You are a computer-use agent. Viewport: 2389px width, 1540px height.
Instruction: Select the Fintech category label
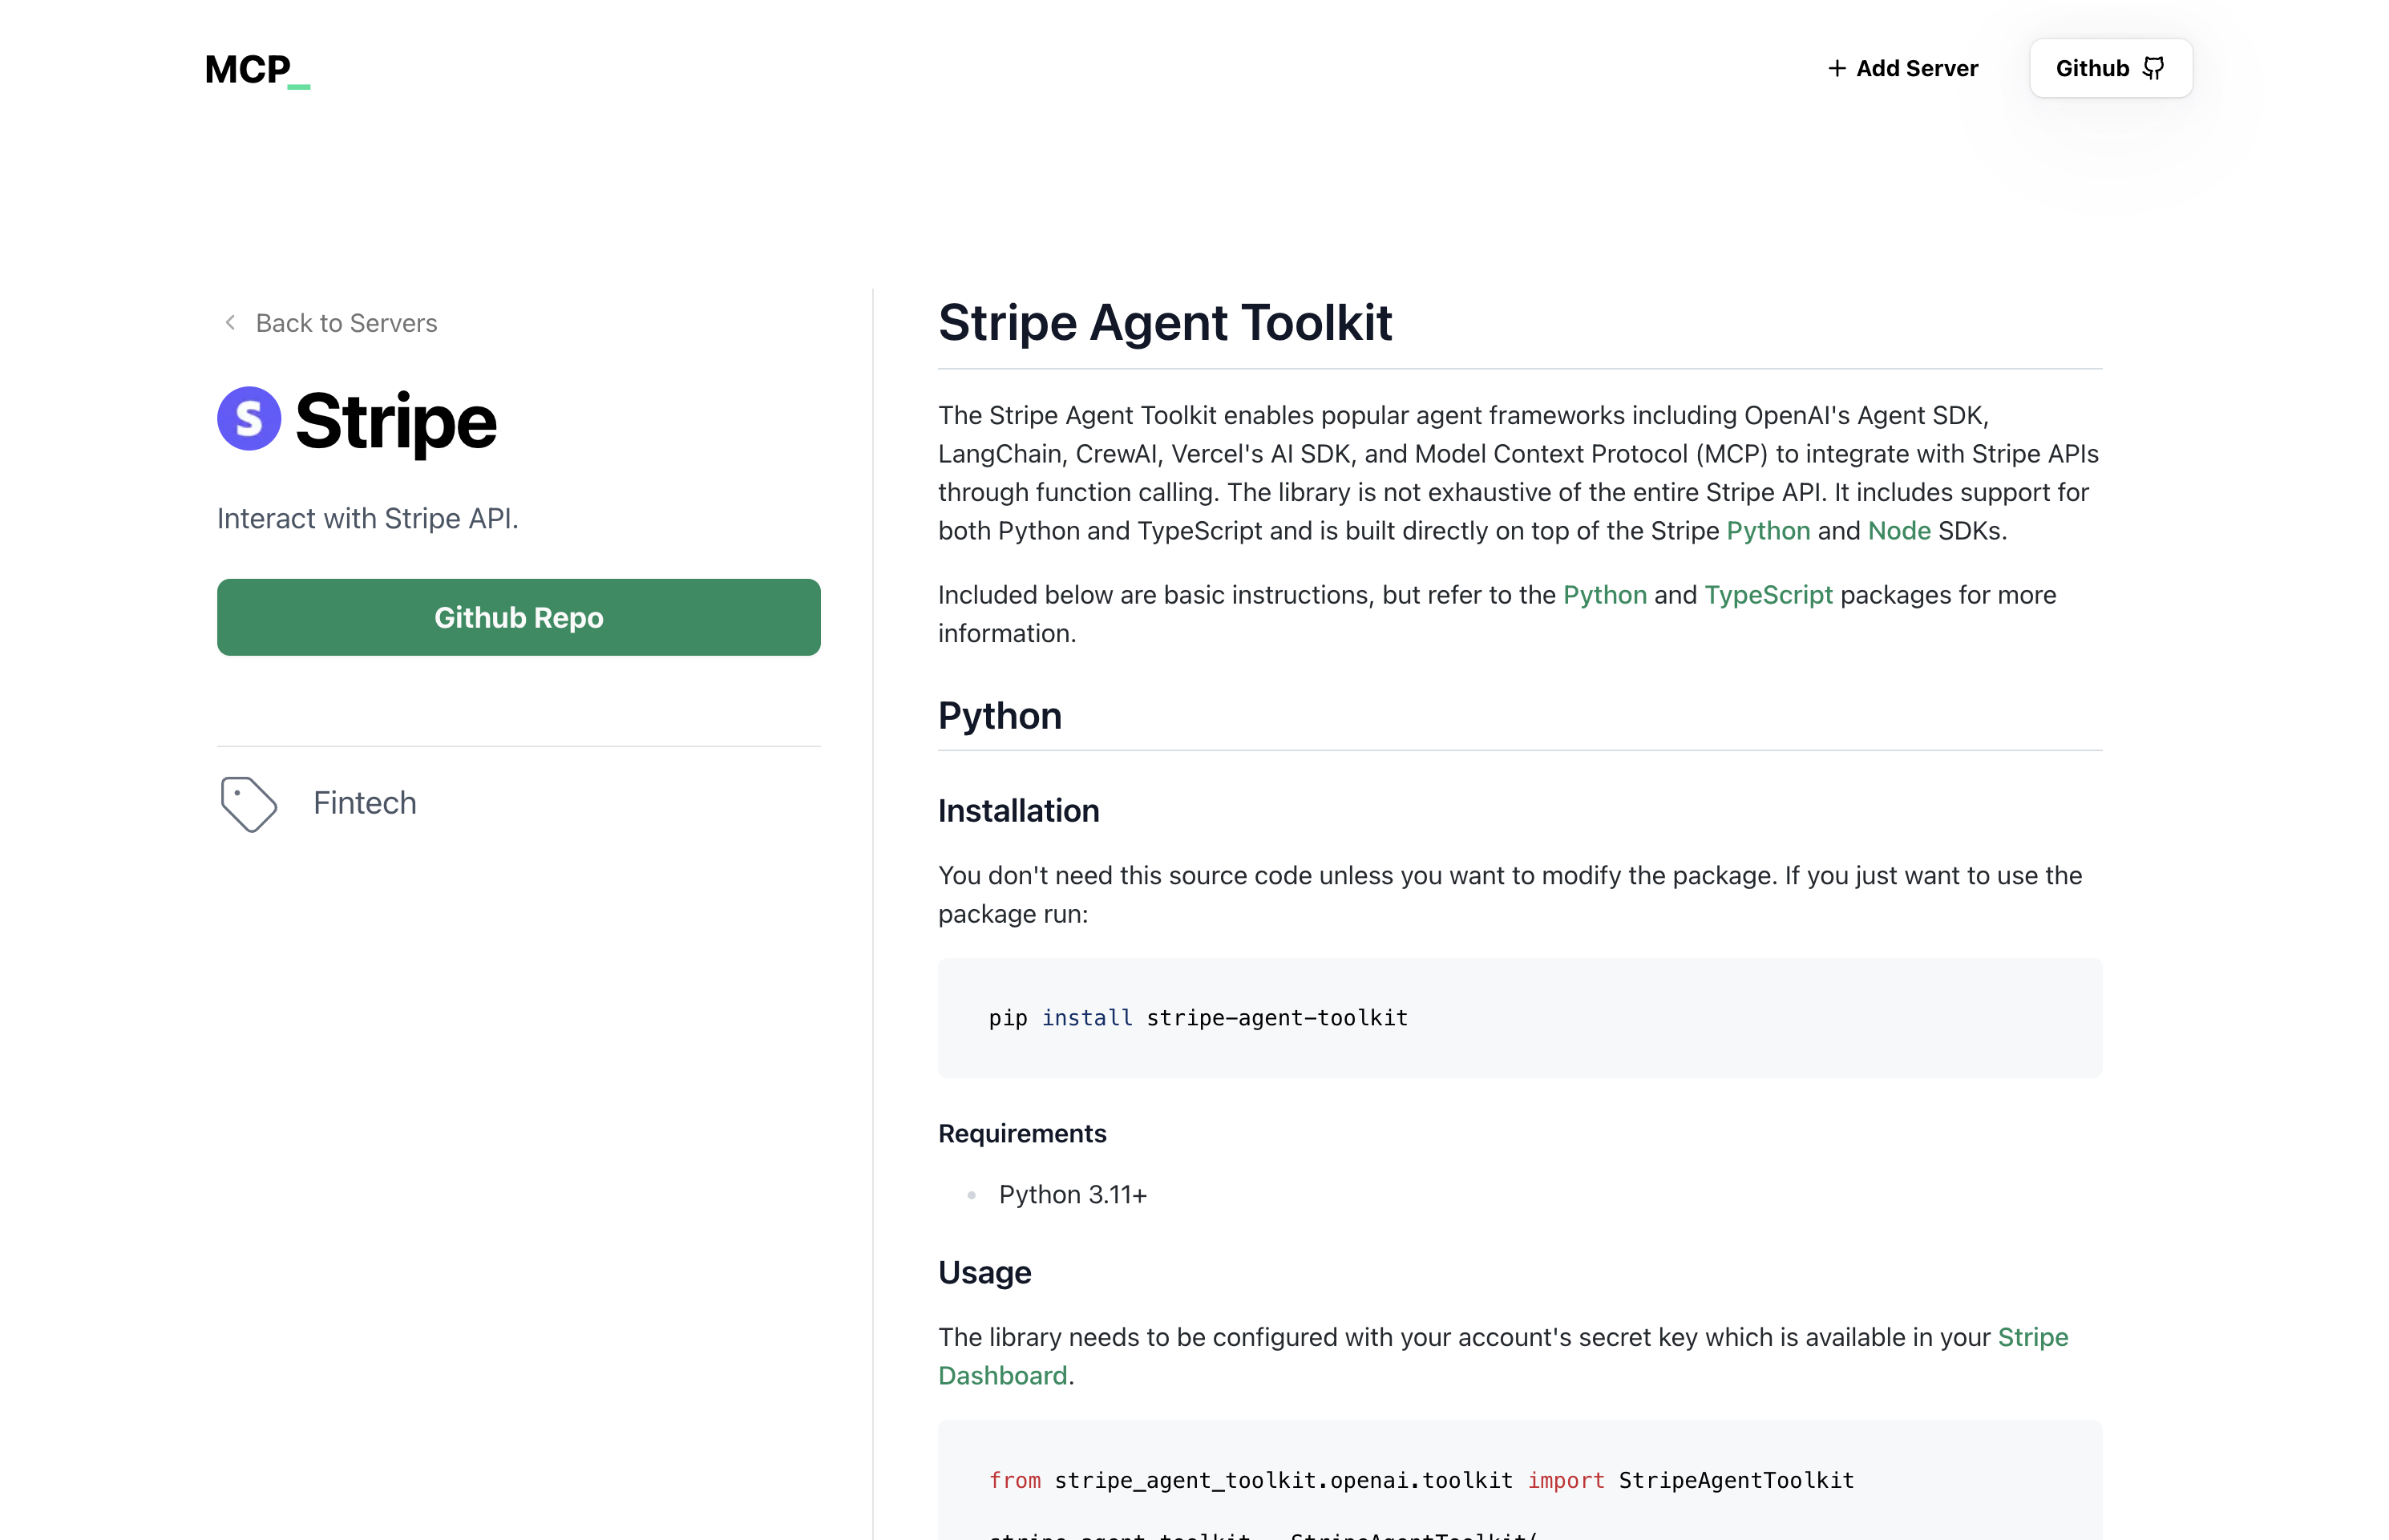[x=364, y=803]
